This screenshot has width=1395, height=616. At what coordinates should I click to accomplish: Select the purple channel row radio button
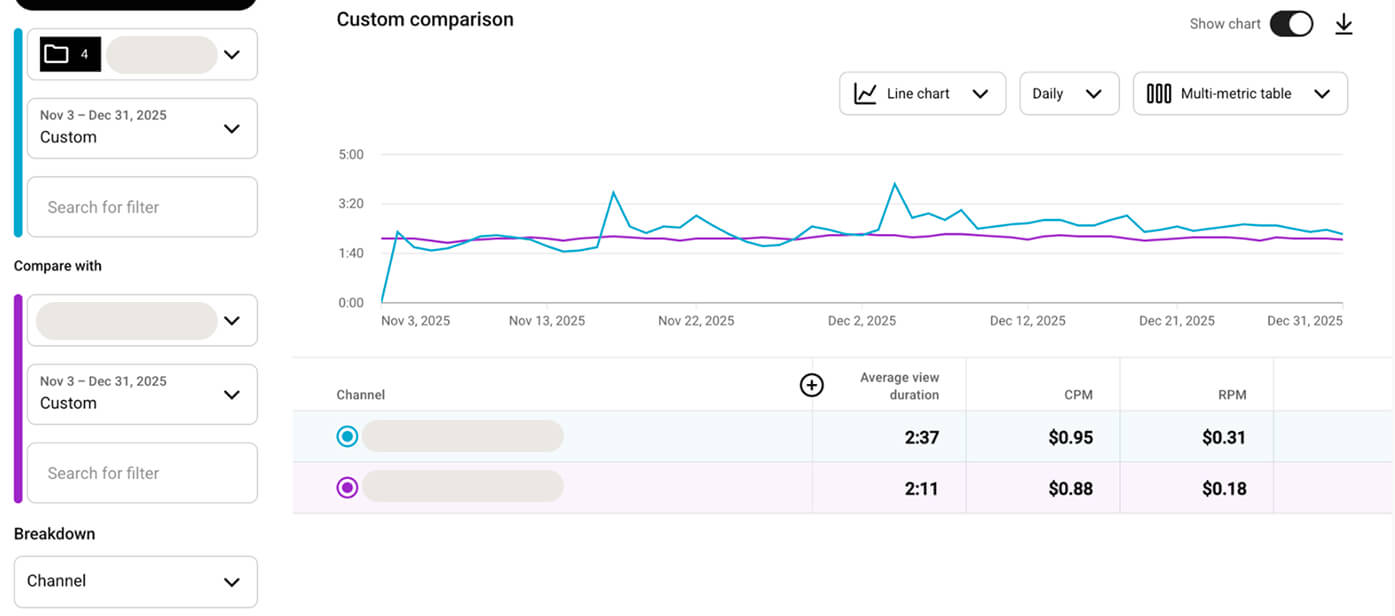(x=347, y=488)
